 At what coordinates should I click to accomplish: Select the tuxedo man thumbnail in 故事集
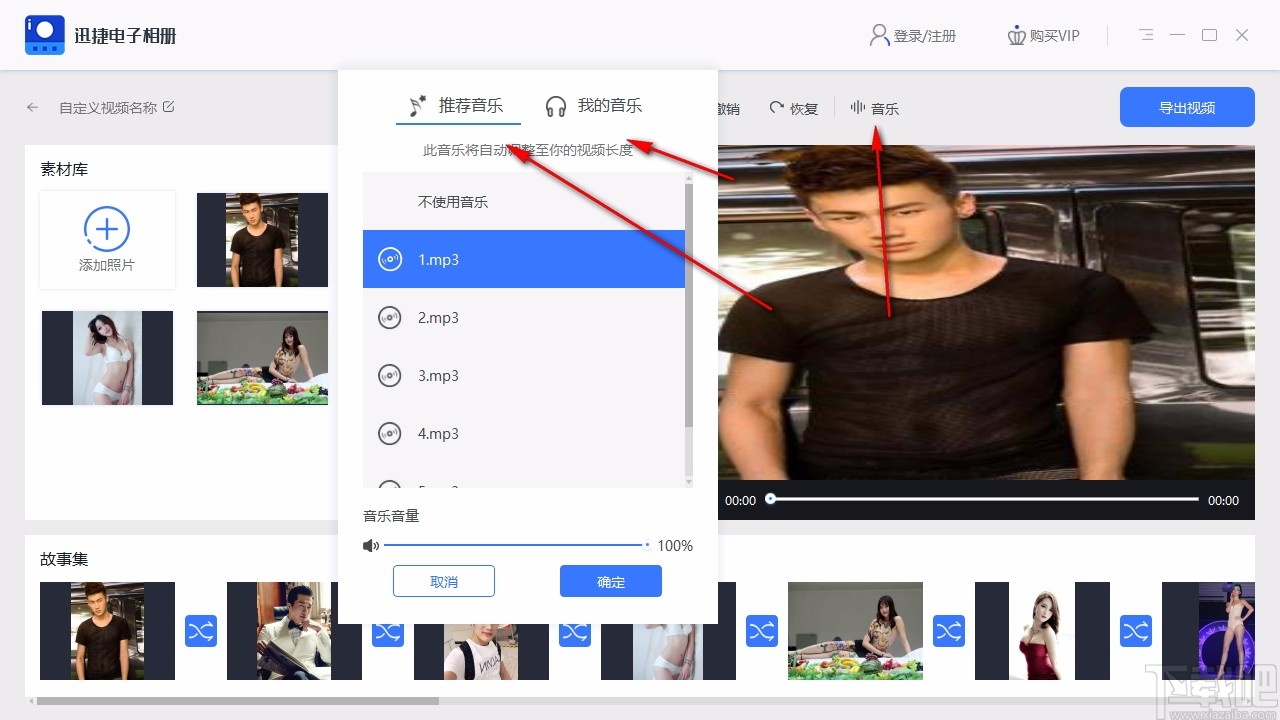click(x=294, y=631)
